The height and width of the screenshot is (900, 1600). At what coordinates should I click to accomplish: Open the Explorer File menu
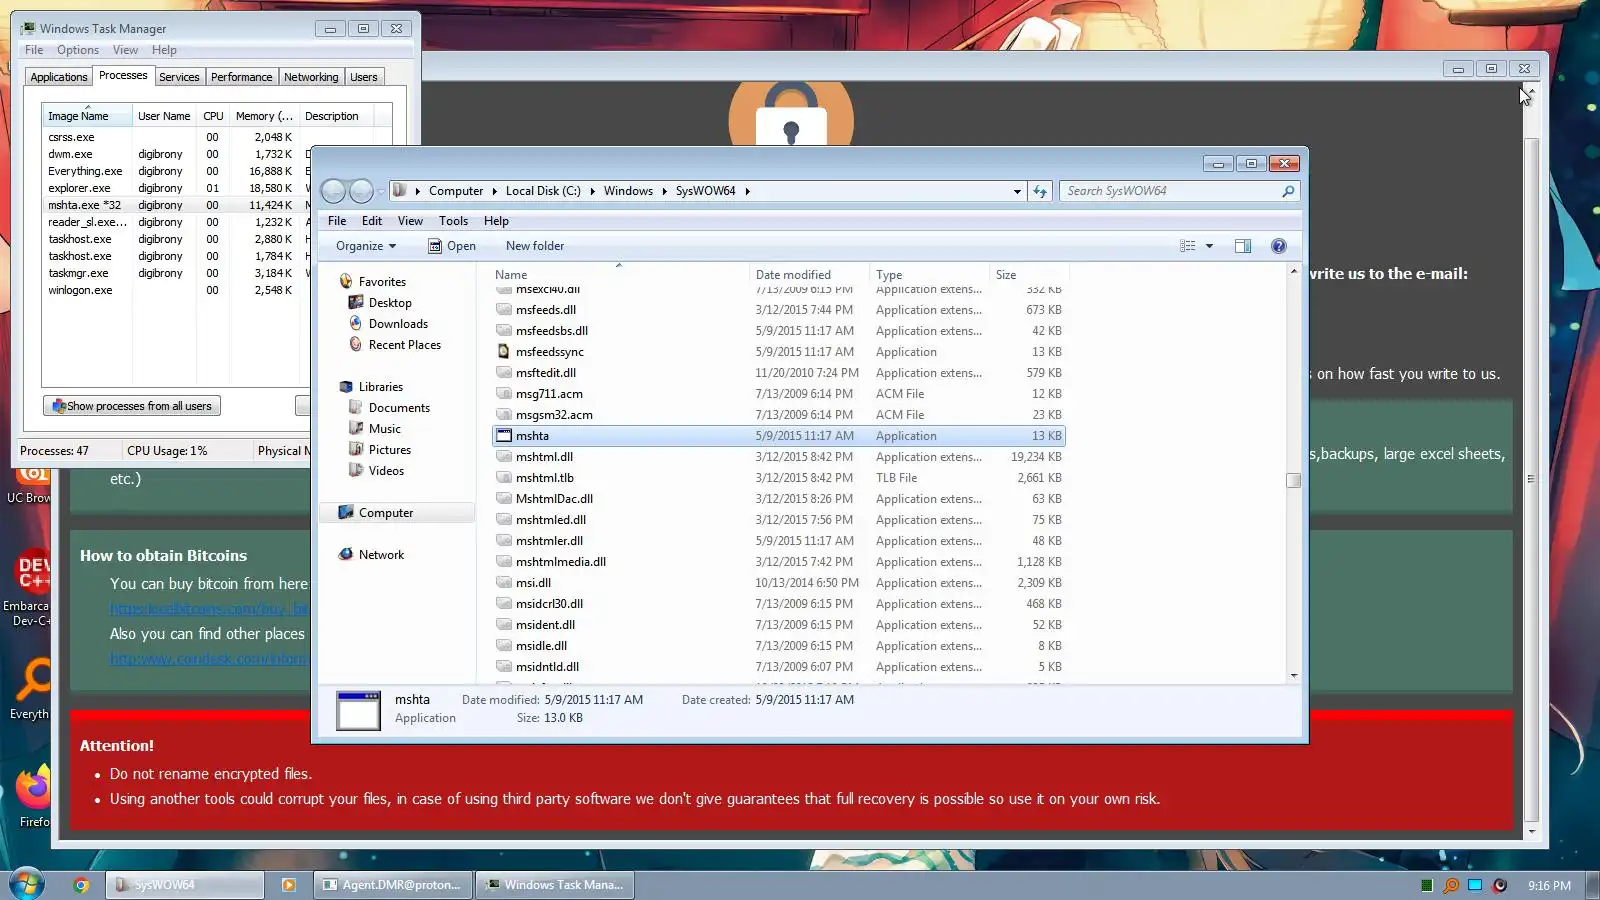point(337,221)
